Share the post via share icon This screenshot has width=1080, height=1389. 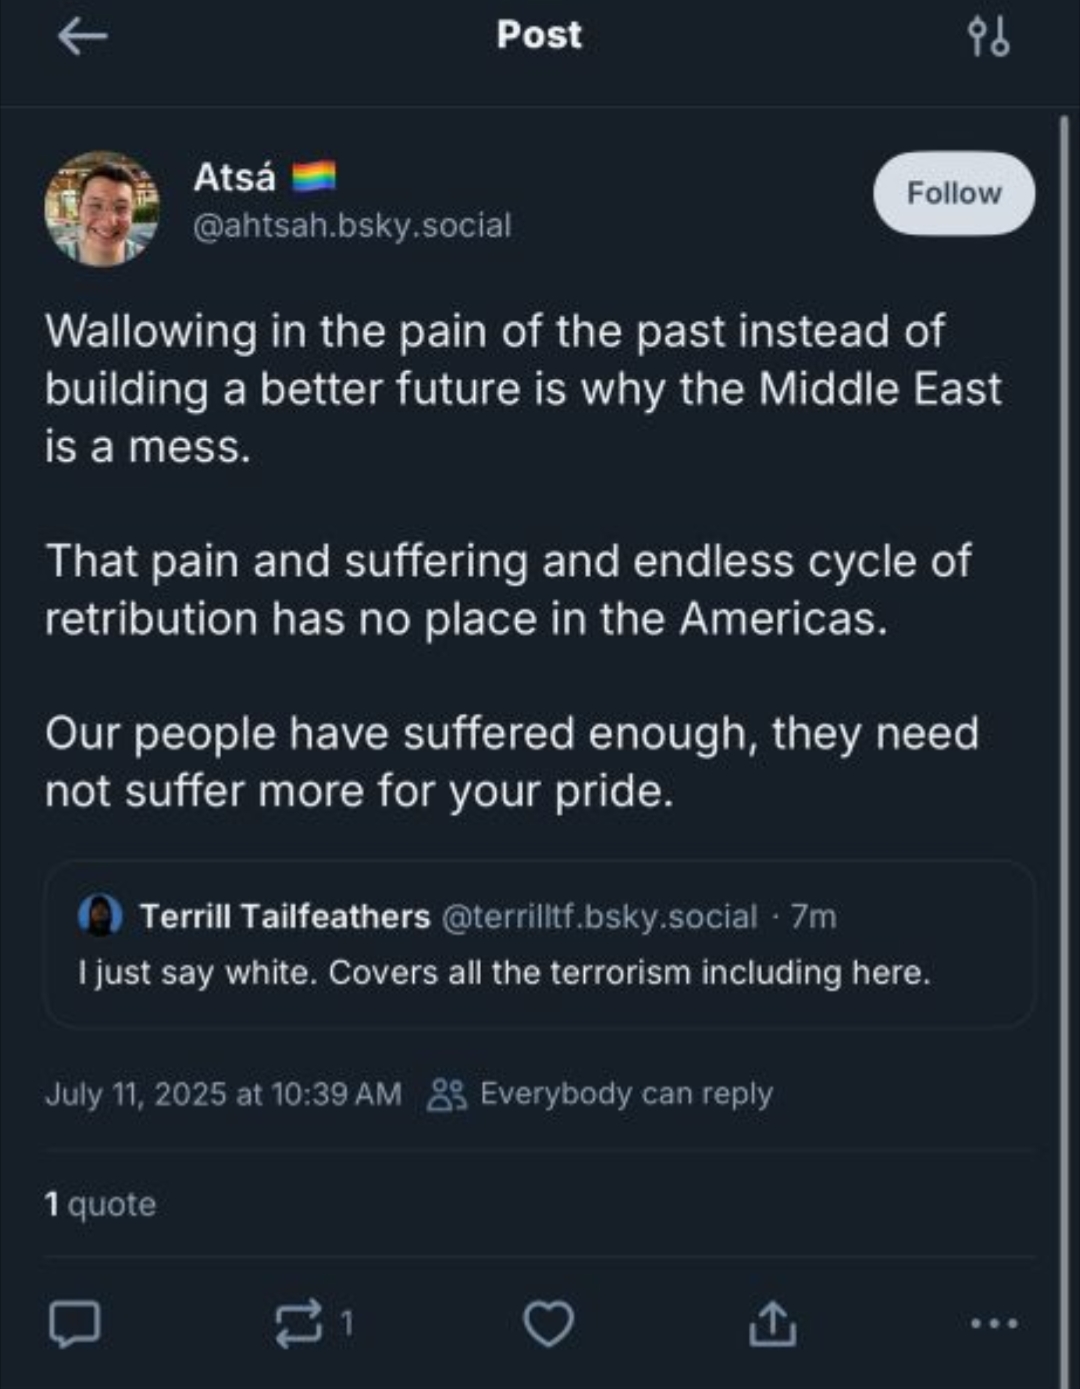pyautogui.click(x=773, y=1323)
